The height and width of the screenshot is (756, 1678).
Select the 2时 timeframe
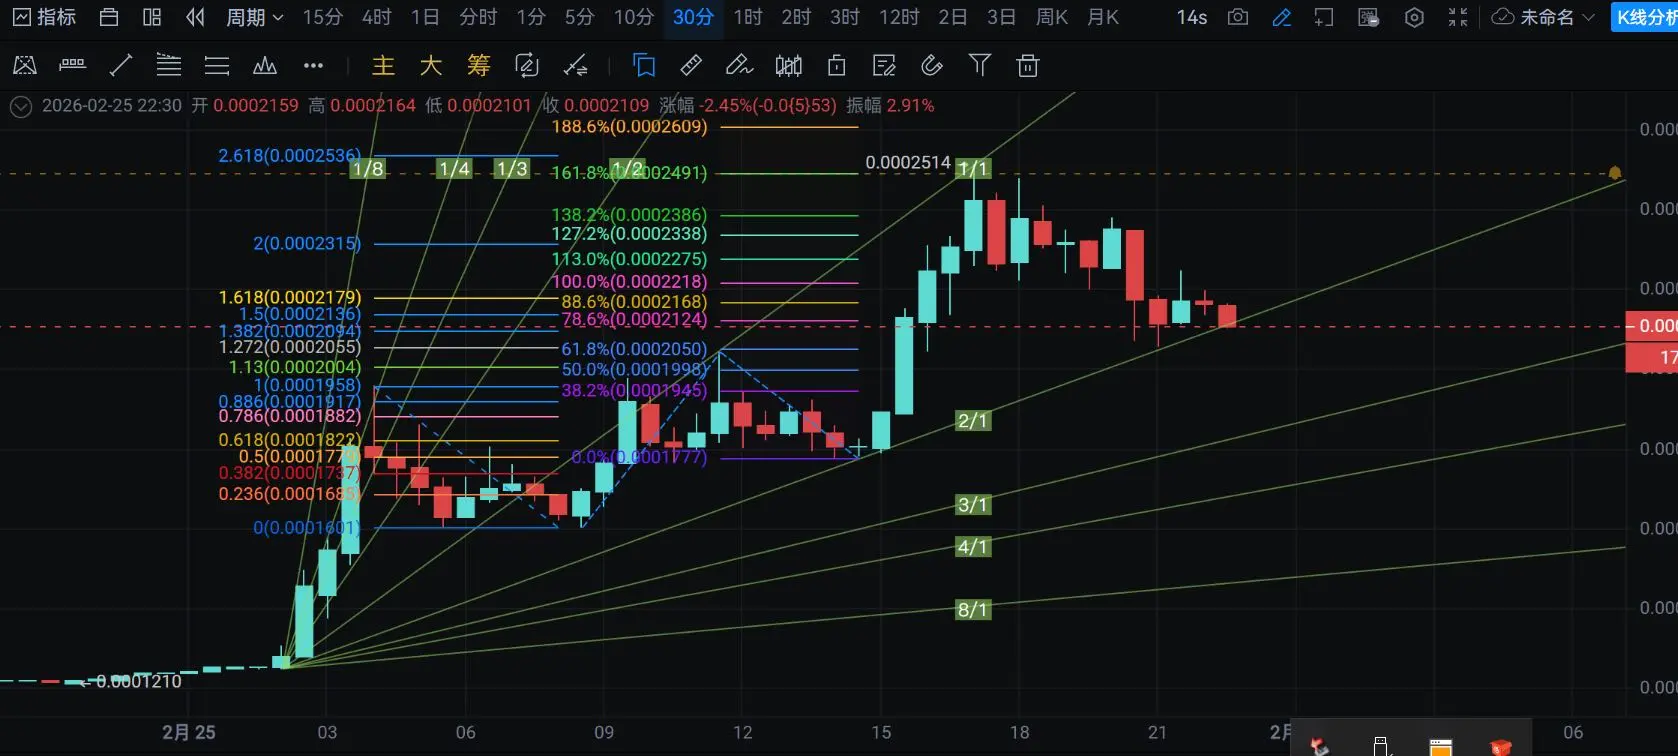[x=796, y=17]
